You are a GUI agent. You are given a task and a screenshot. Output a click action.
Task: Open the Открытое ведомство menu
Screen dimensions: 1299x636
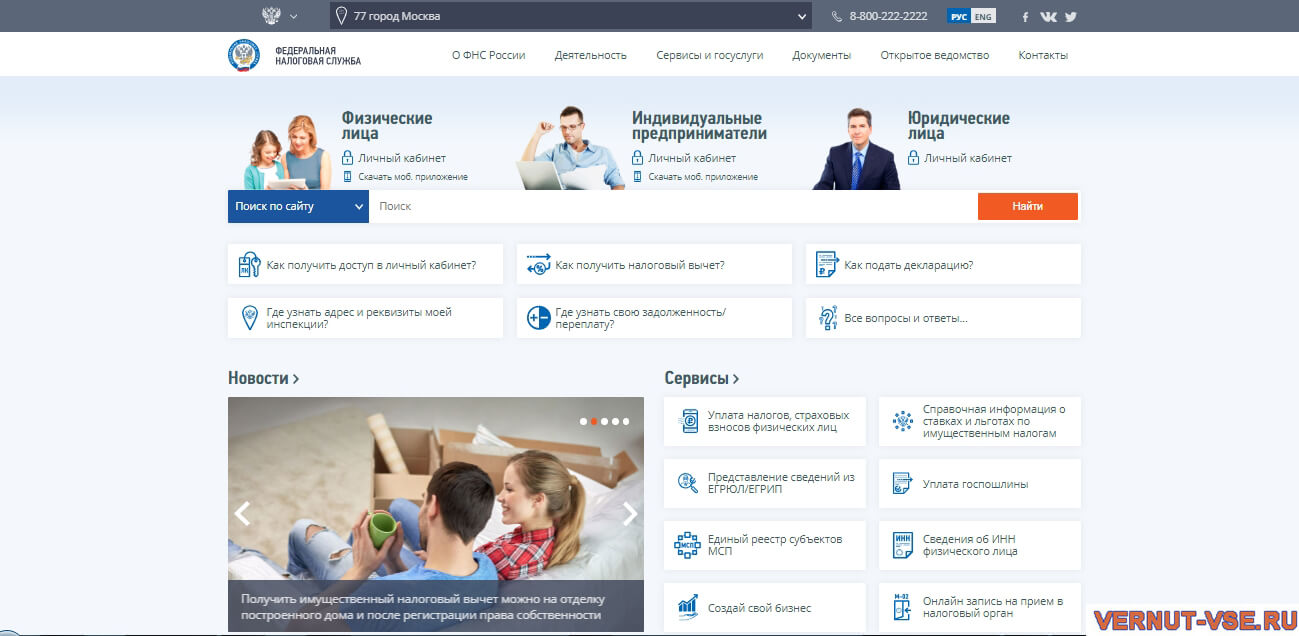pos(935,55)
